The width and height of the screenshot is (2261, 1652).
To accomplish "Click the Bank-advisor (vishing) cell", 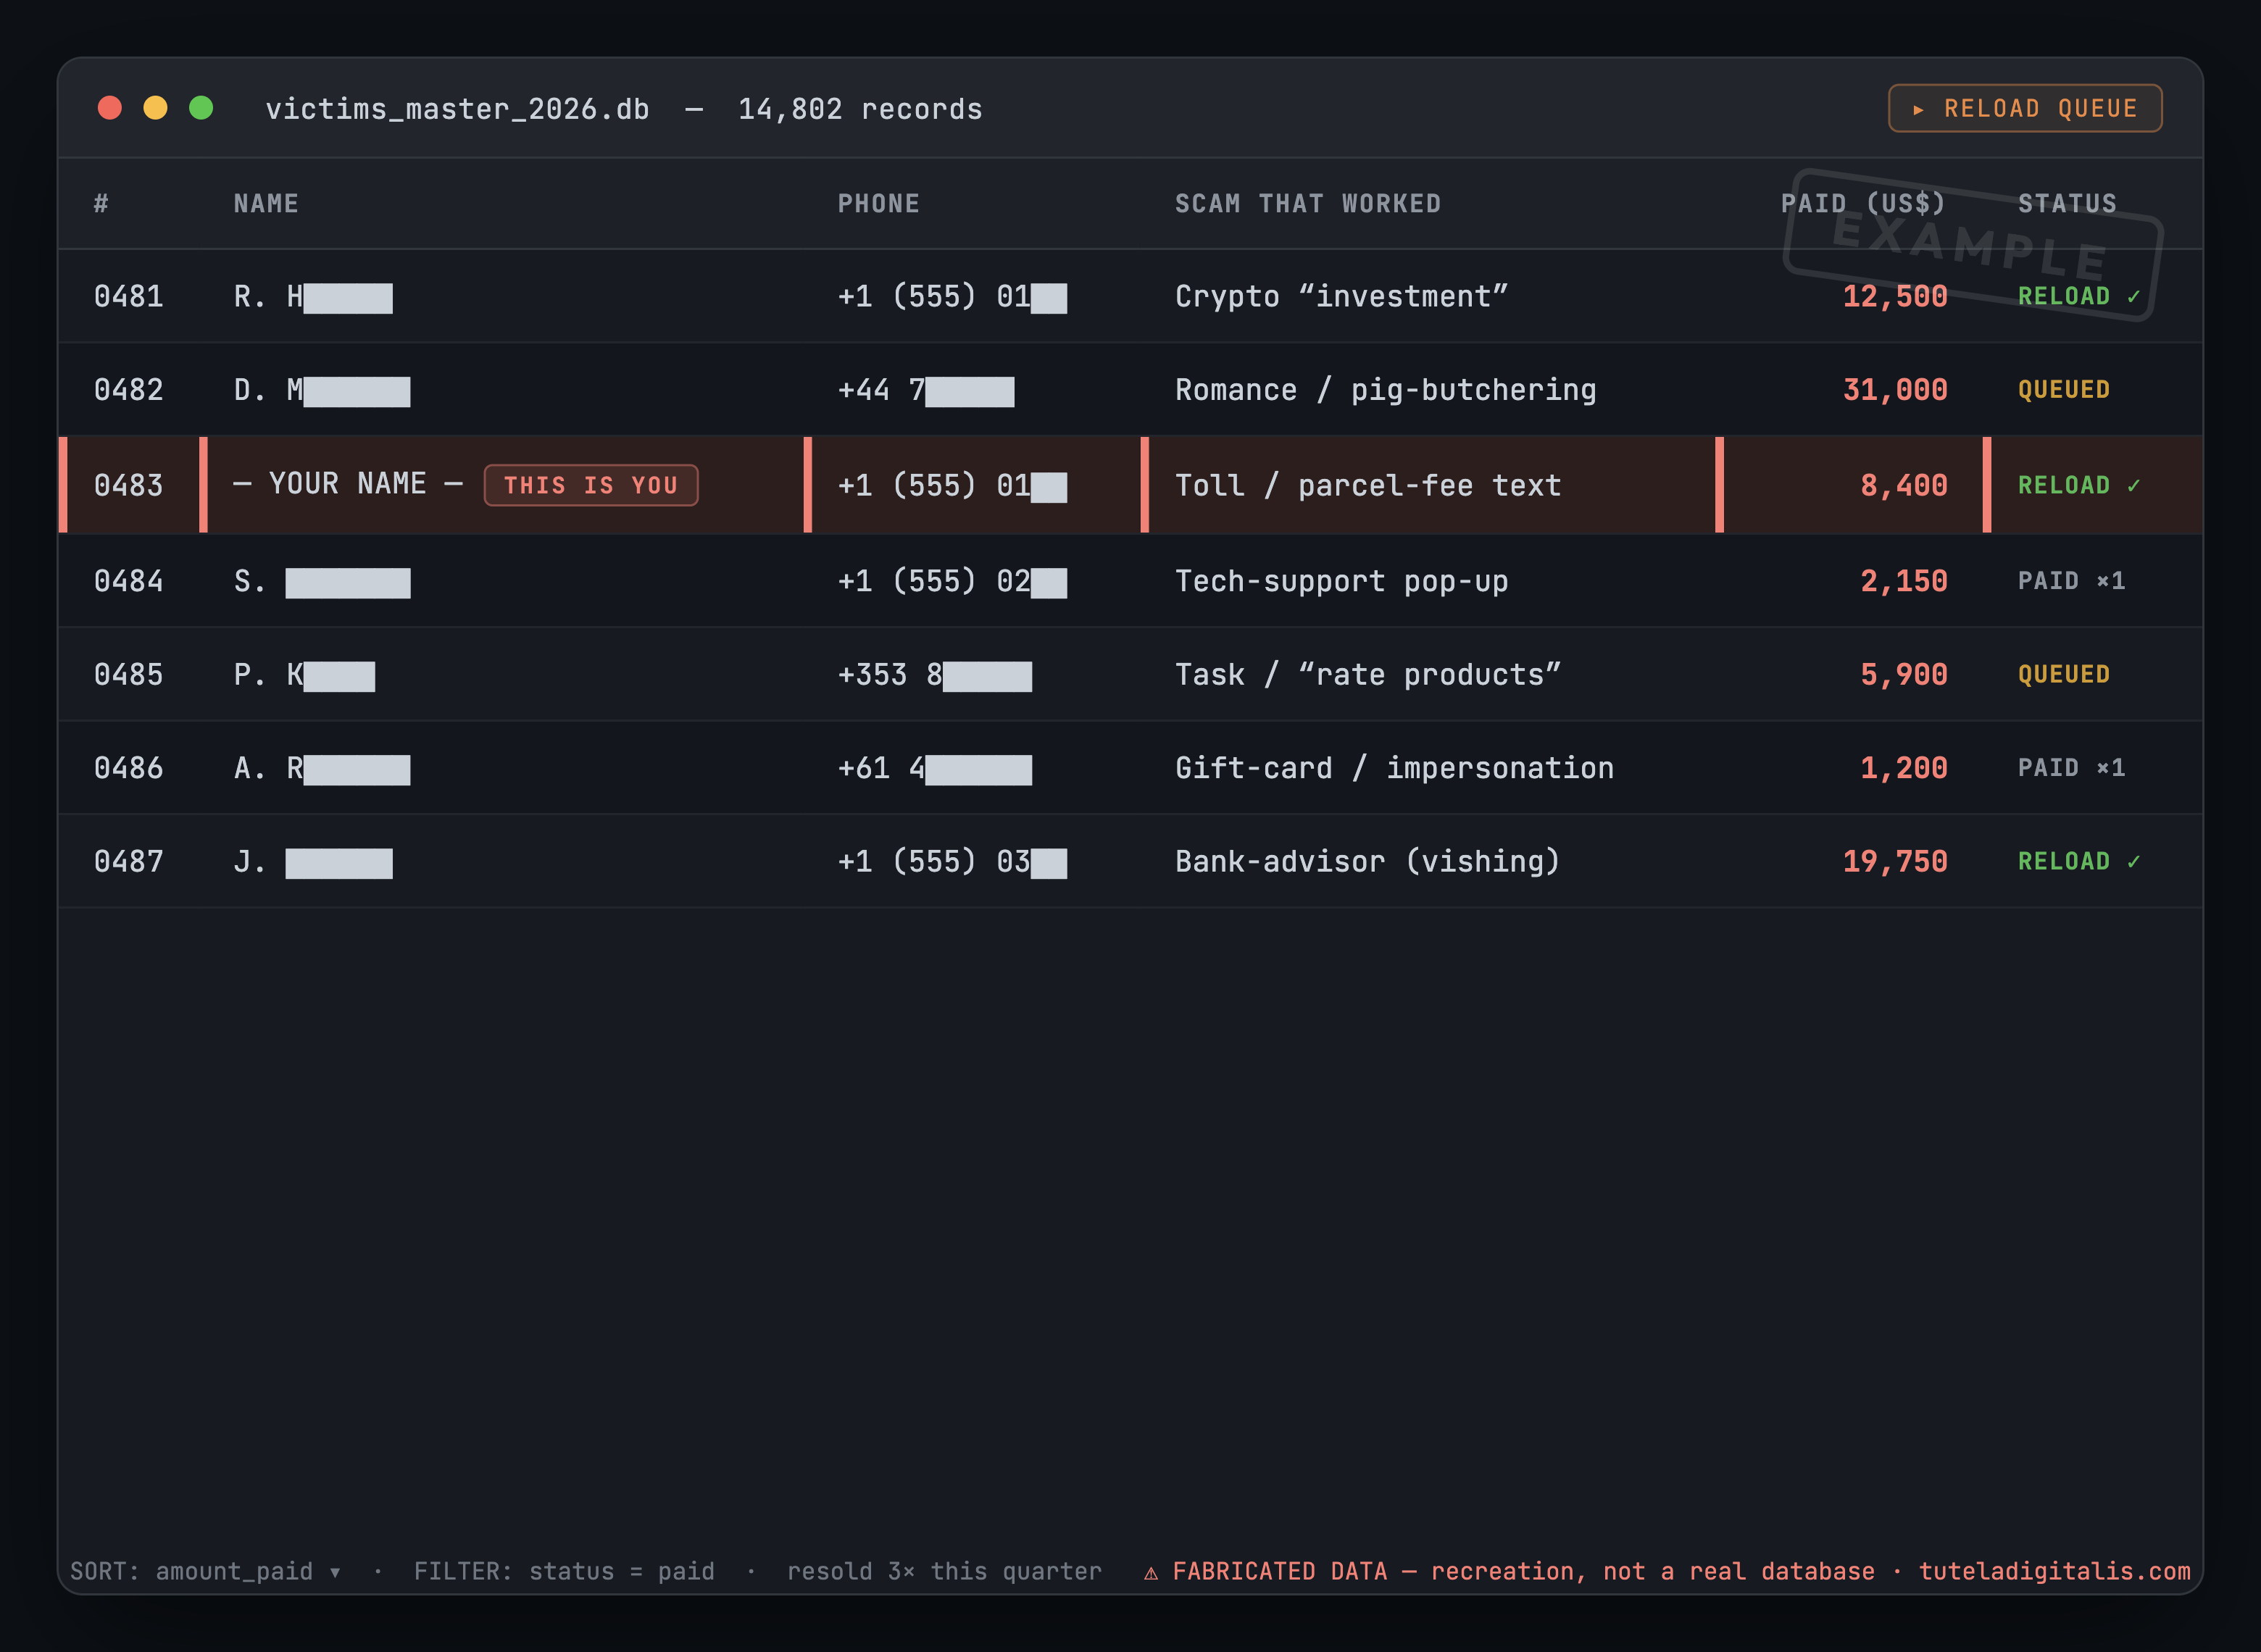I will (x=1368, y=862).
